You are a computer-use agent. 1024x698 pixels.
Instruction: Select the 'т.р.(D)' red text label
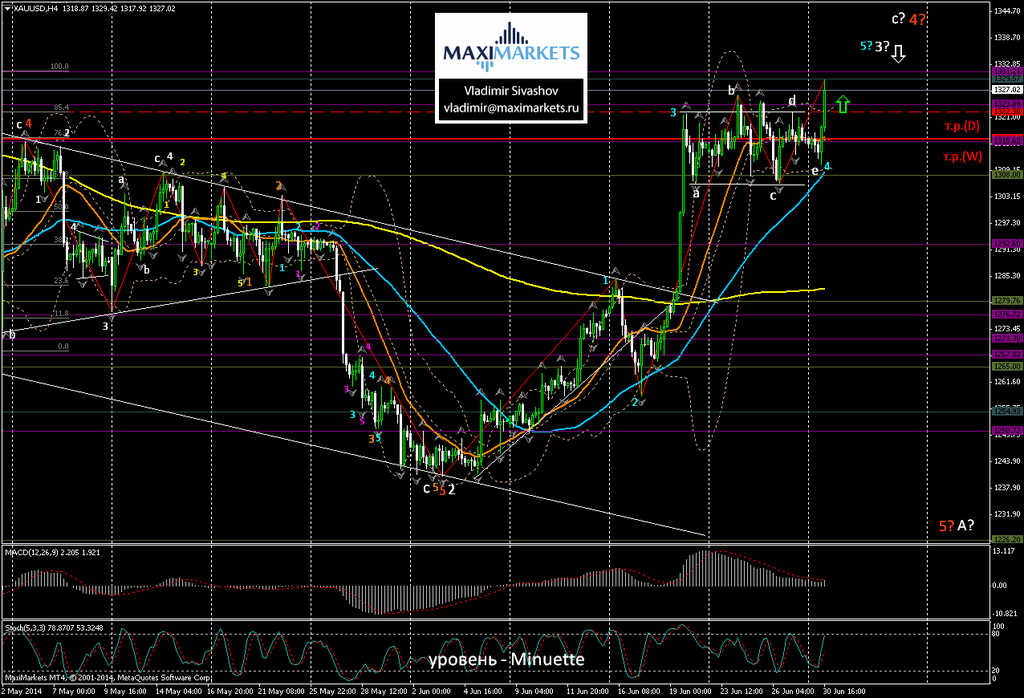click(x=962, y=126)
